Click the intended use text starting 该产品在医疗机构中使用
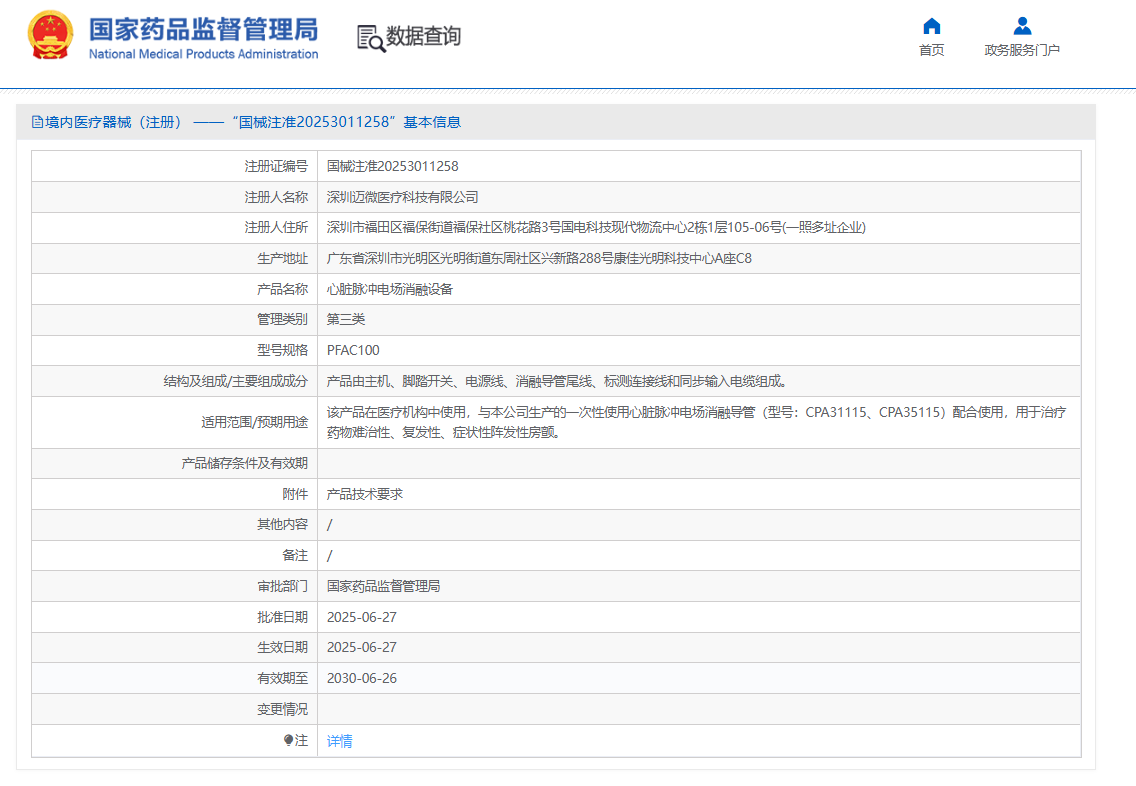Viewport: 1136px width, 786px height. click(696, 422)
